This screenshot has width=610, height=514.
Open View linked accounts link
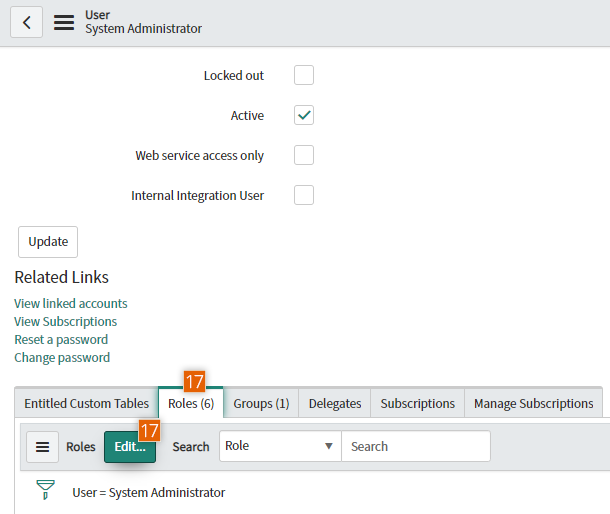point(71,303)
